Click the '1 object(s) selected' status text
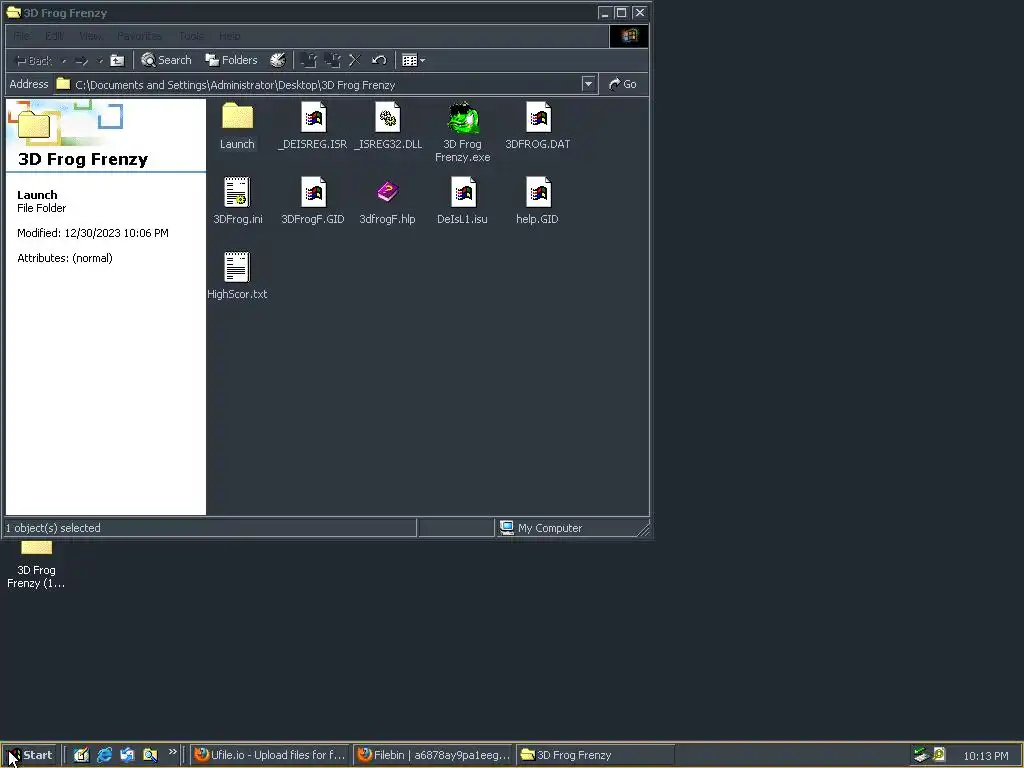Screen dimensions: 1024x768 tap(53, 528)
